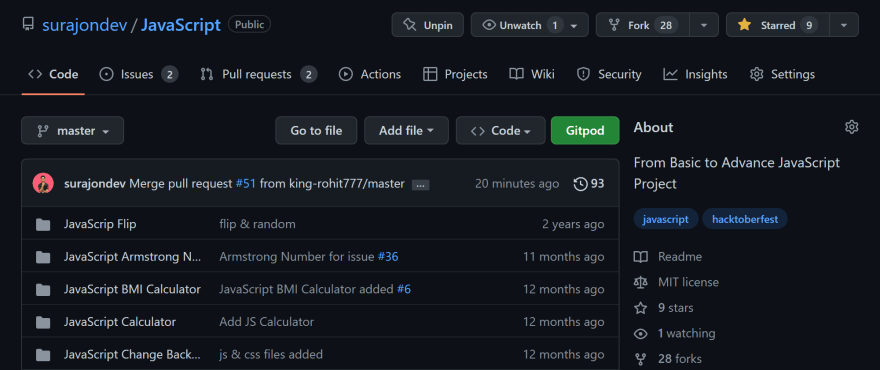Viewport: 880px width, 370px height.
Task: Open the repository Settings tab
Action: (x=782, y=74)
